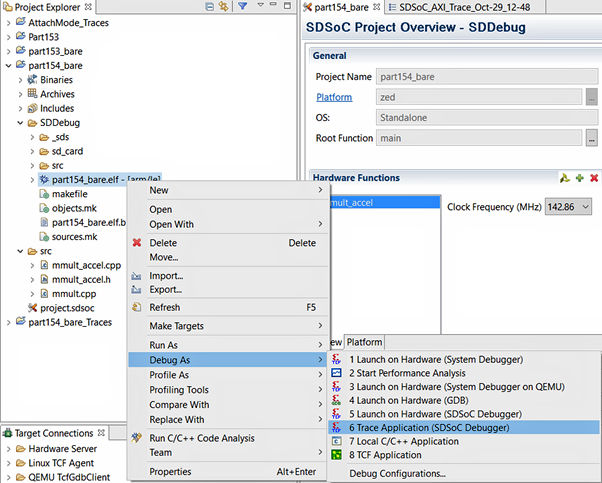Choose Make Targets submenu
Viewport: 602px width, 483px height.
click(x=227, y=326)
